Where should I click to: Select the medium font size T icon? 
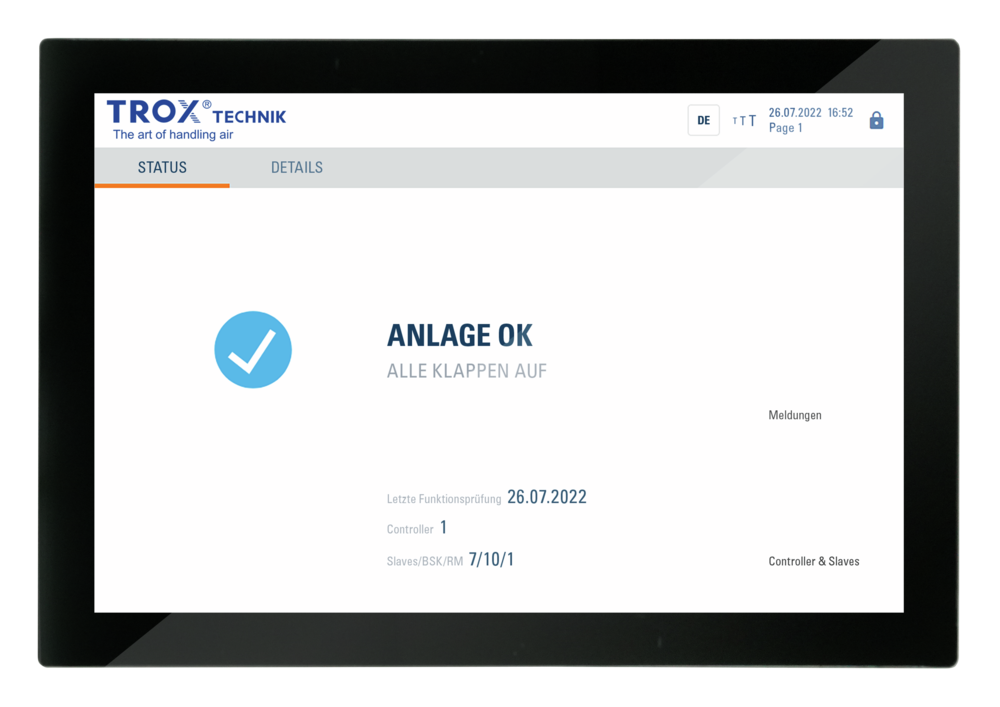[743, 120]
